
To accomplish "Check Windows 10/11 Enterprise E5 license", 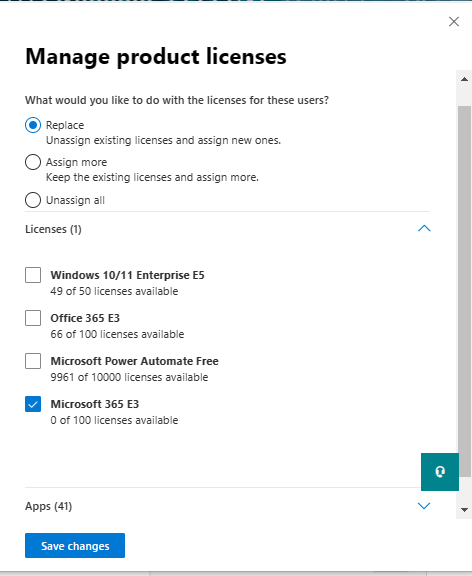I will 33,275.
